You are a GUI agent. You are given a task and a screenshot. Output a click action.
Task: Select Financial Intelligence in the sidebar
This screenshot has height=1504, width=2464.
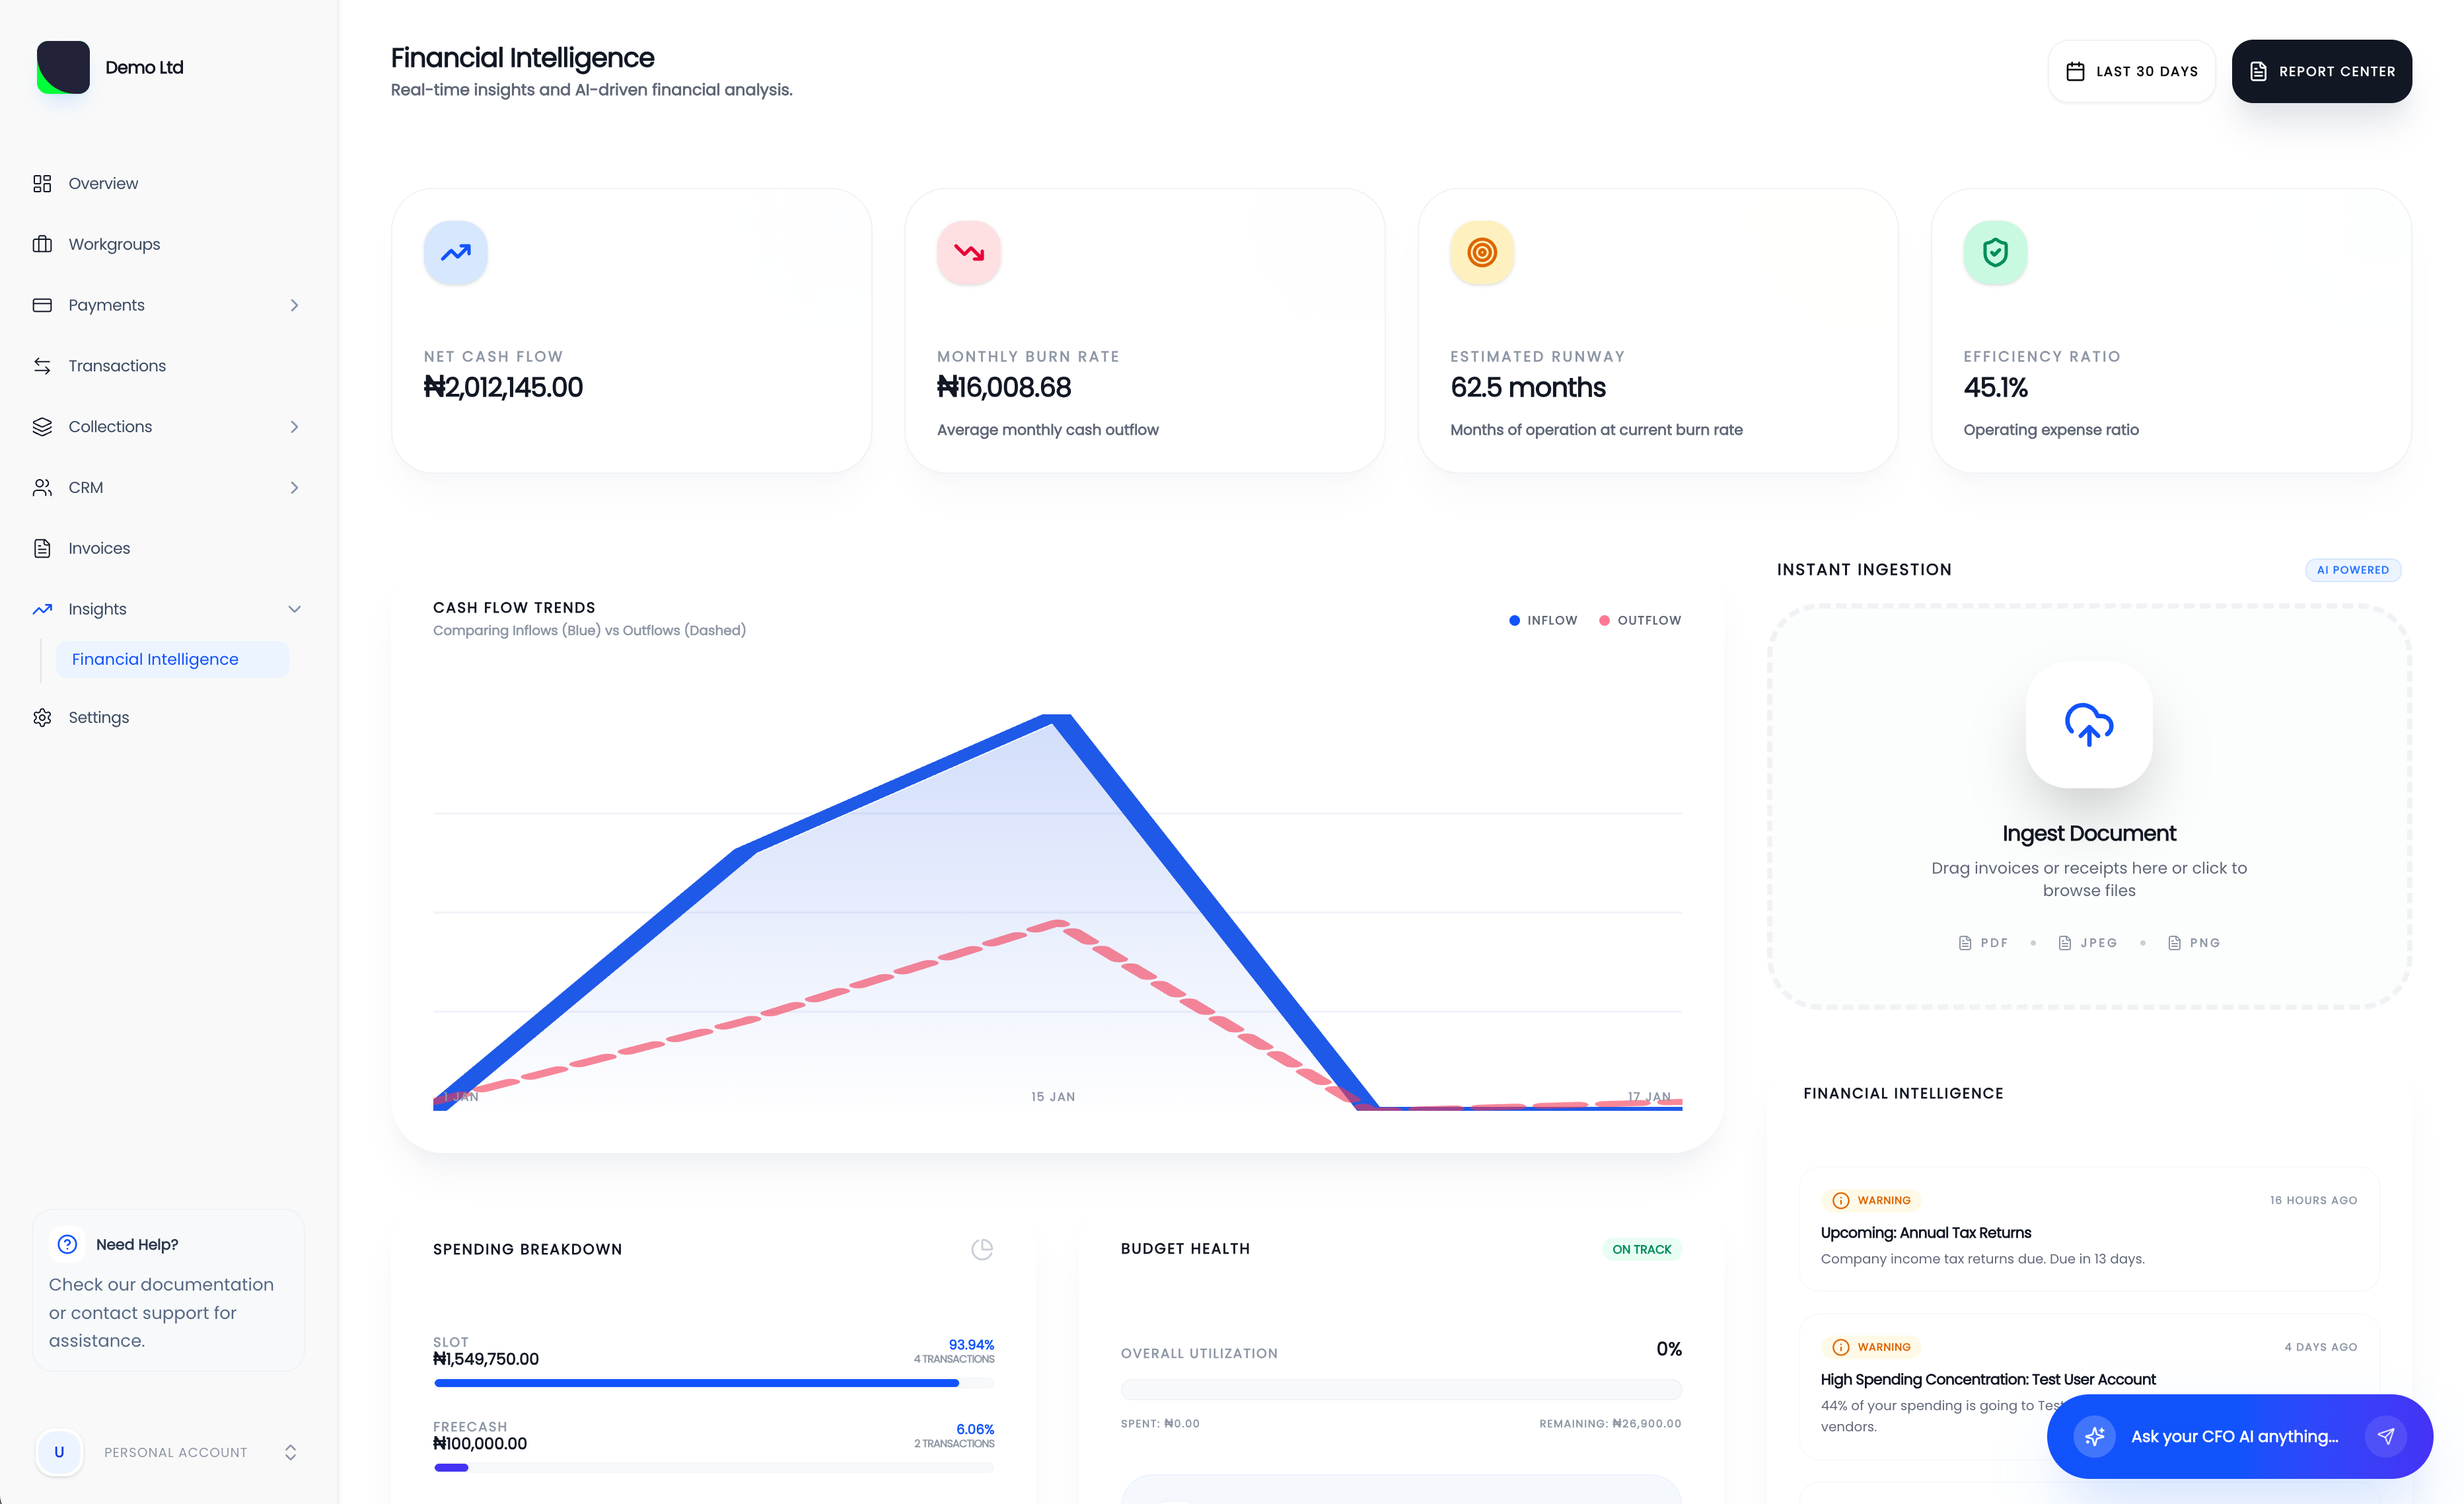[x=155, y=659]
